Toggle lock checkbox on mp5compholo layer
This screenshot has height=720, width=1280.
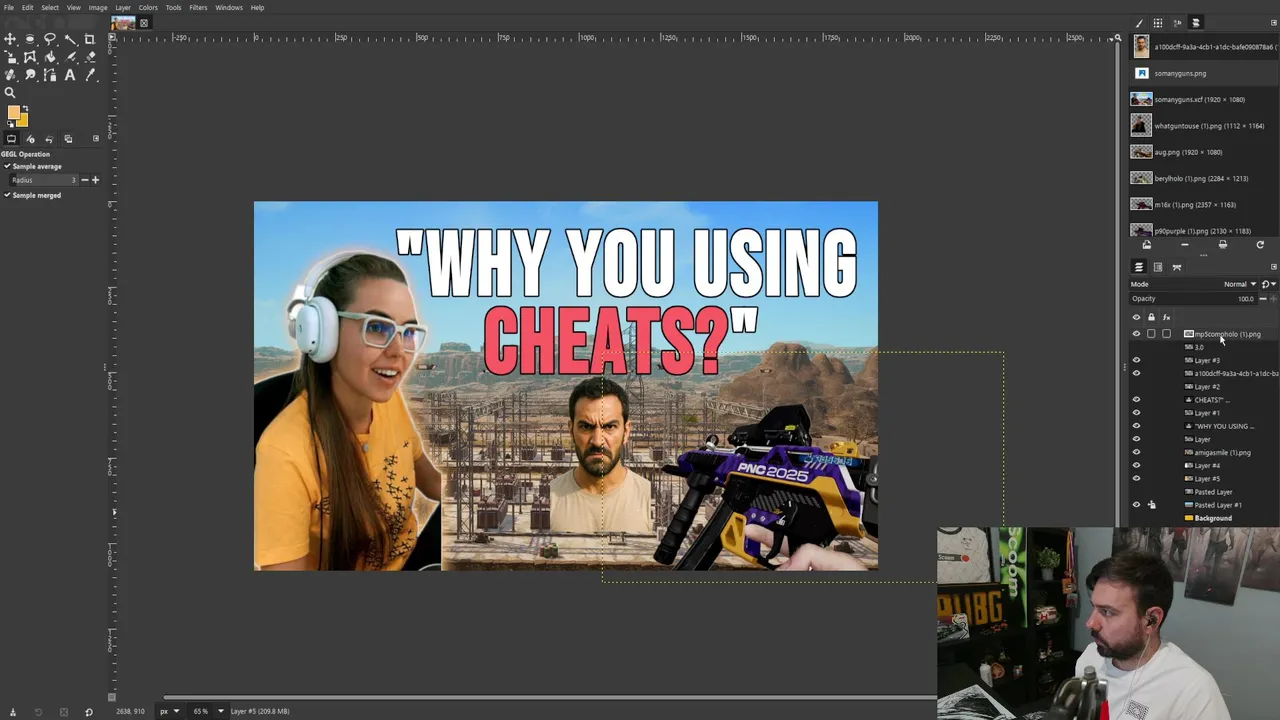[x=1151, y=334]
